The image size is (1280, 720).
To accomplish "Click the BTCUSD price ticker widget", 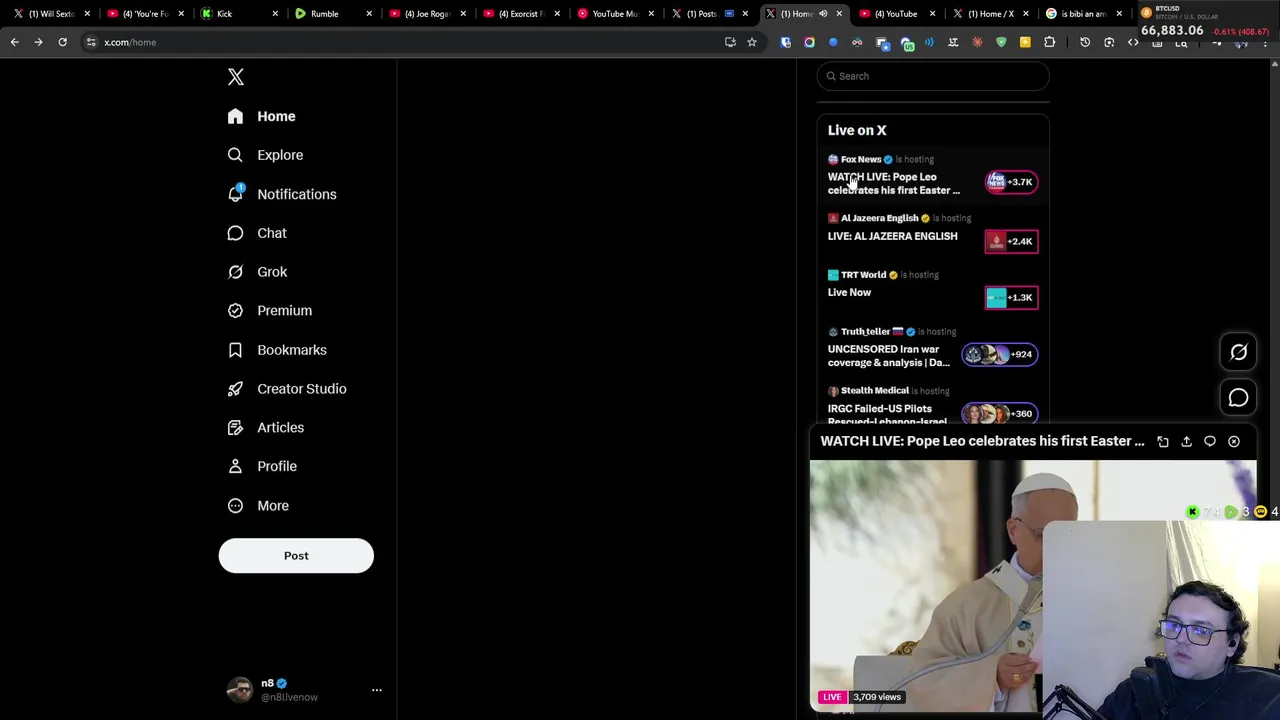I will [1204, 20].
